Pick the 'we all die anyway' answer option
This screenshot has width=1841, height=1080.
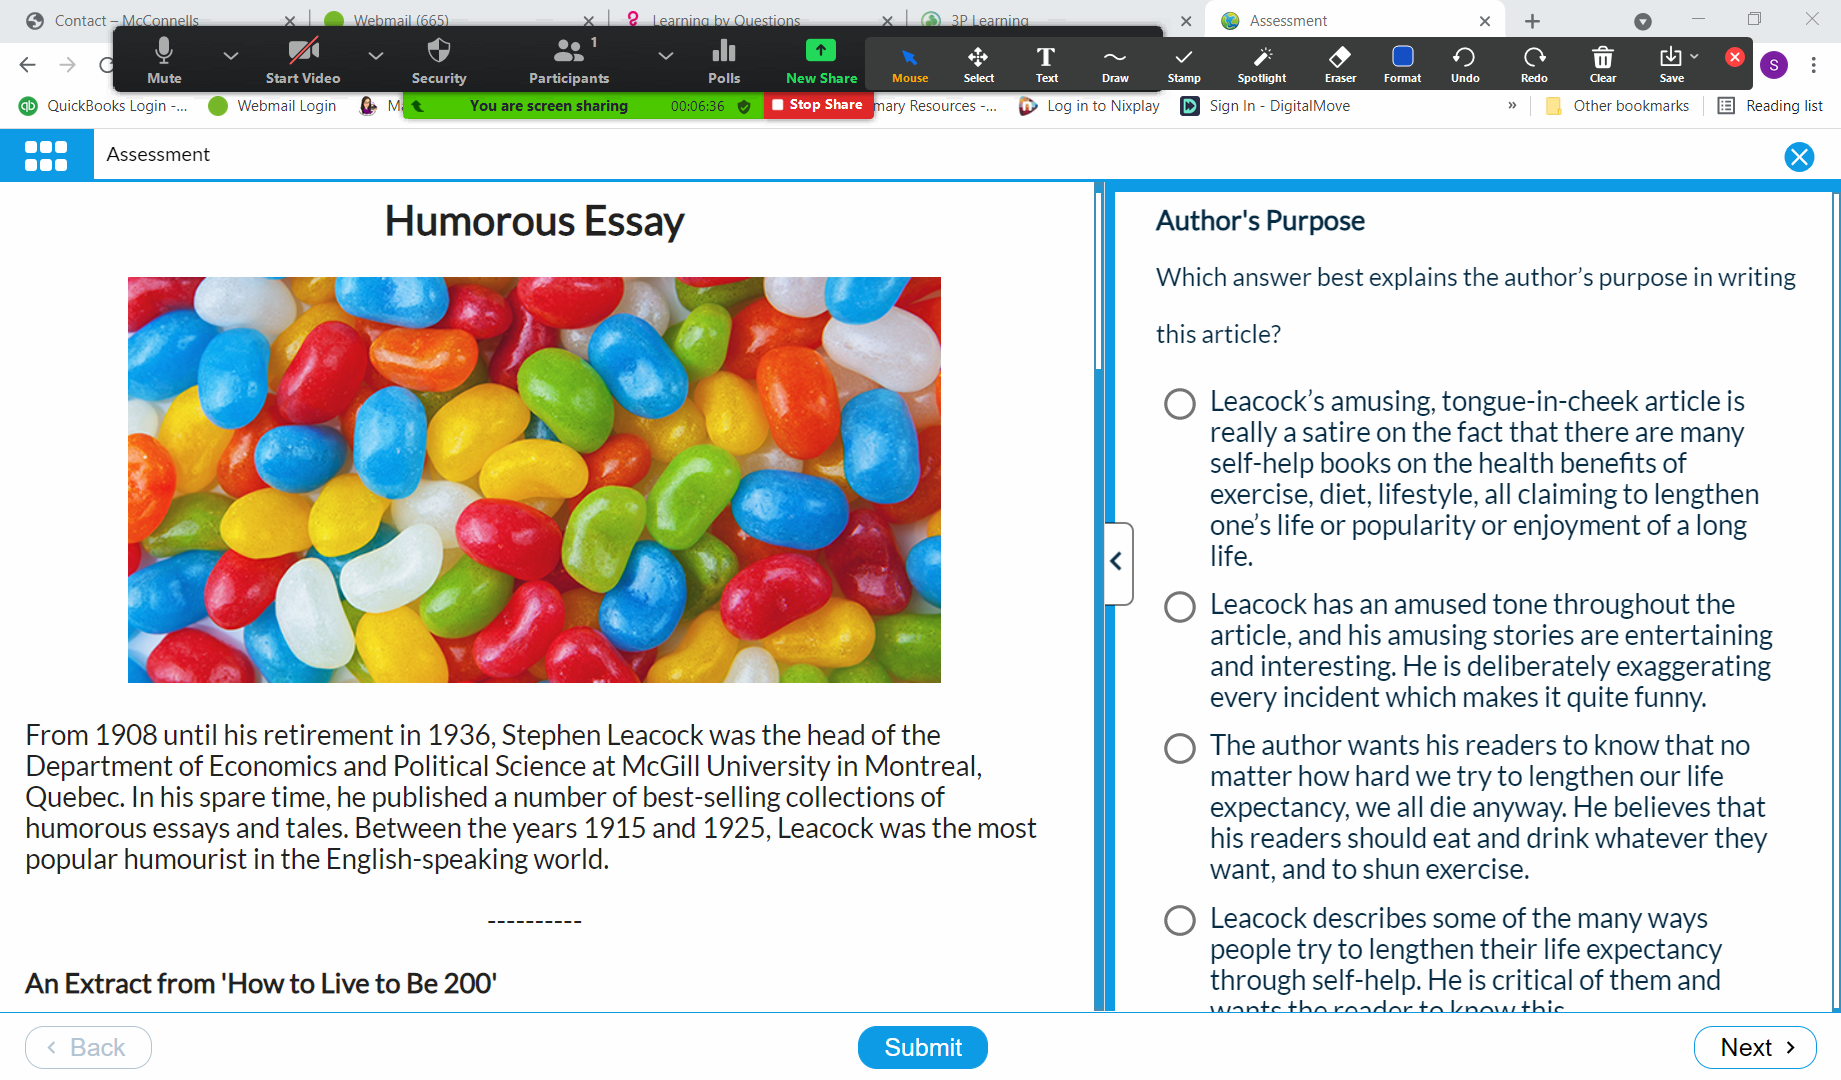coord(1180,748)
